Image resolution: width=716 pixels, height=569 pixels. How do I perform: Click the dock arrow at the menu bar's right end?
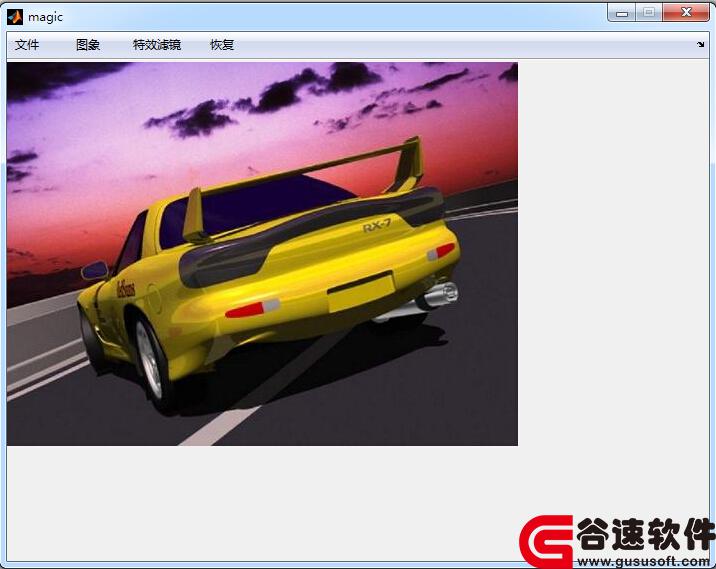(x=700, y=45)
